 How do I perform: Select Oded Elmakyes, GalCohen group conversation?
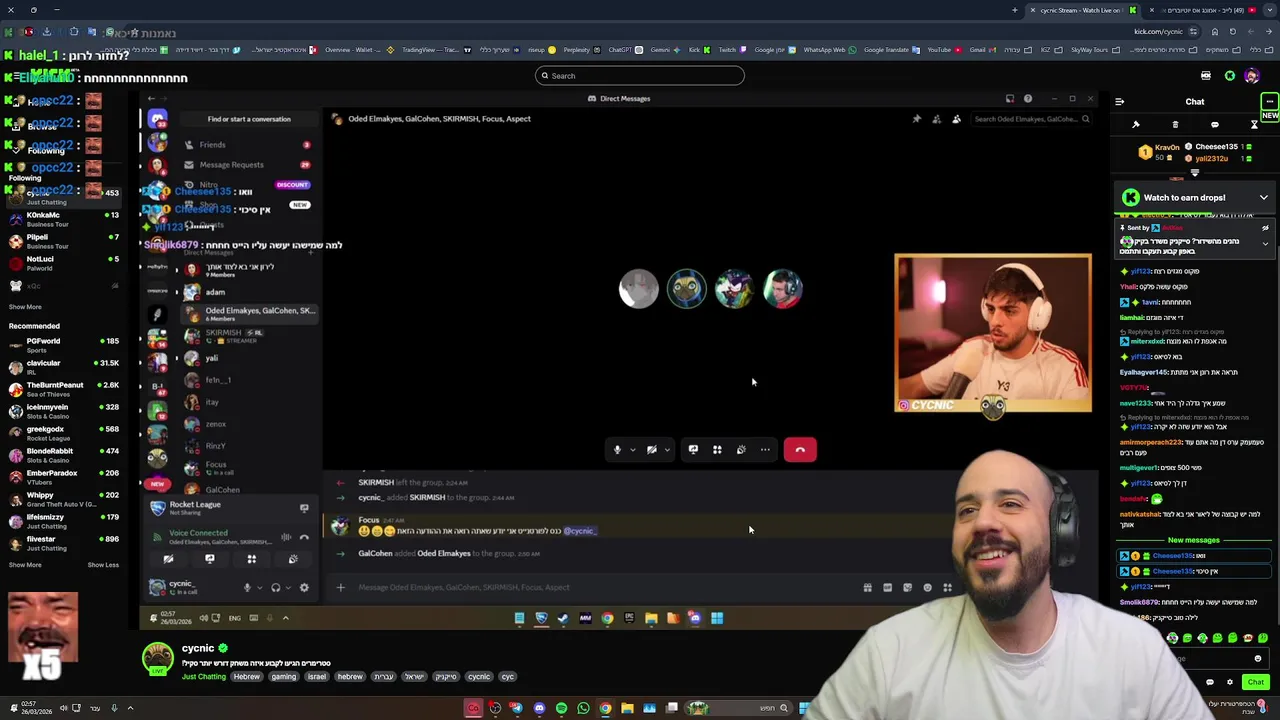coord(248,314)
